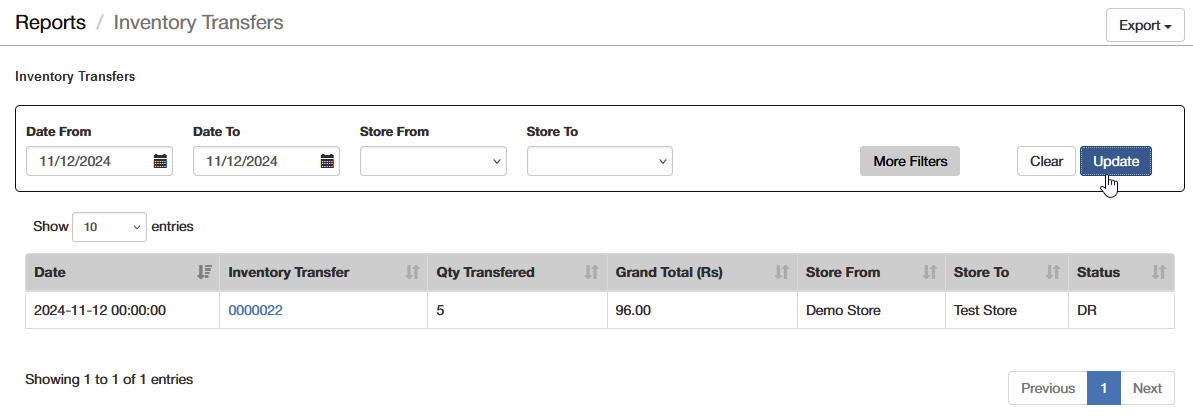Screen dimensions: 1193x417
Task: Open the Export dropdown menu
Action: click(1145, 26)
